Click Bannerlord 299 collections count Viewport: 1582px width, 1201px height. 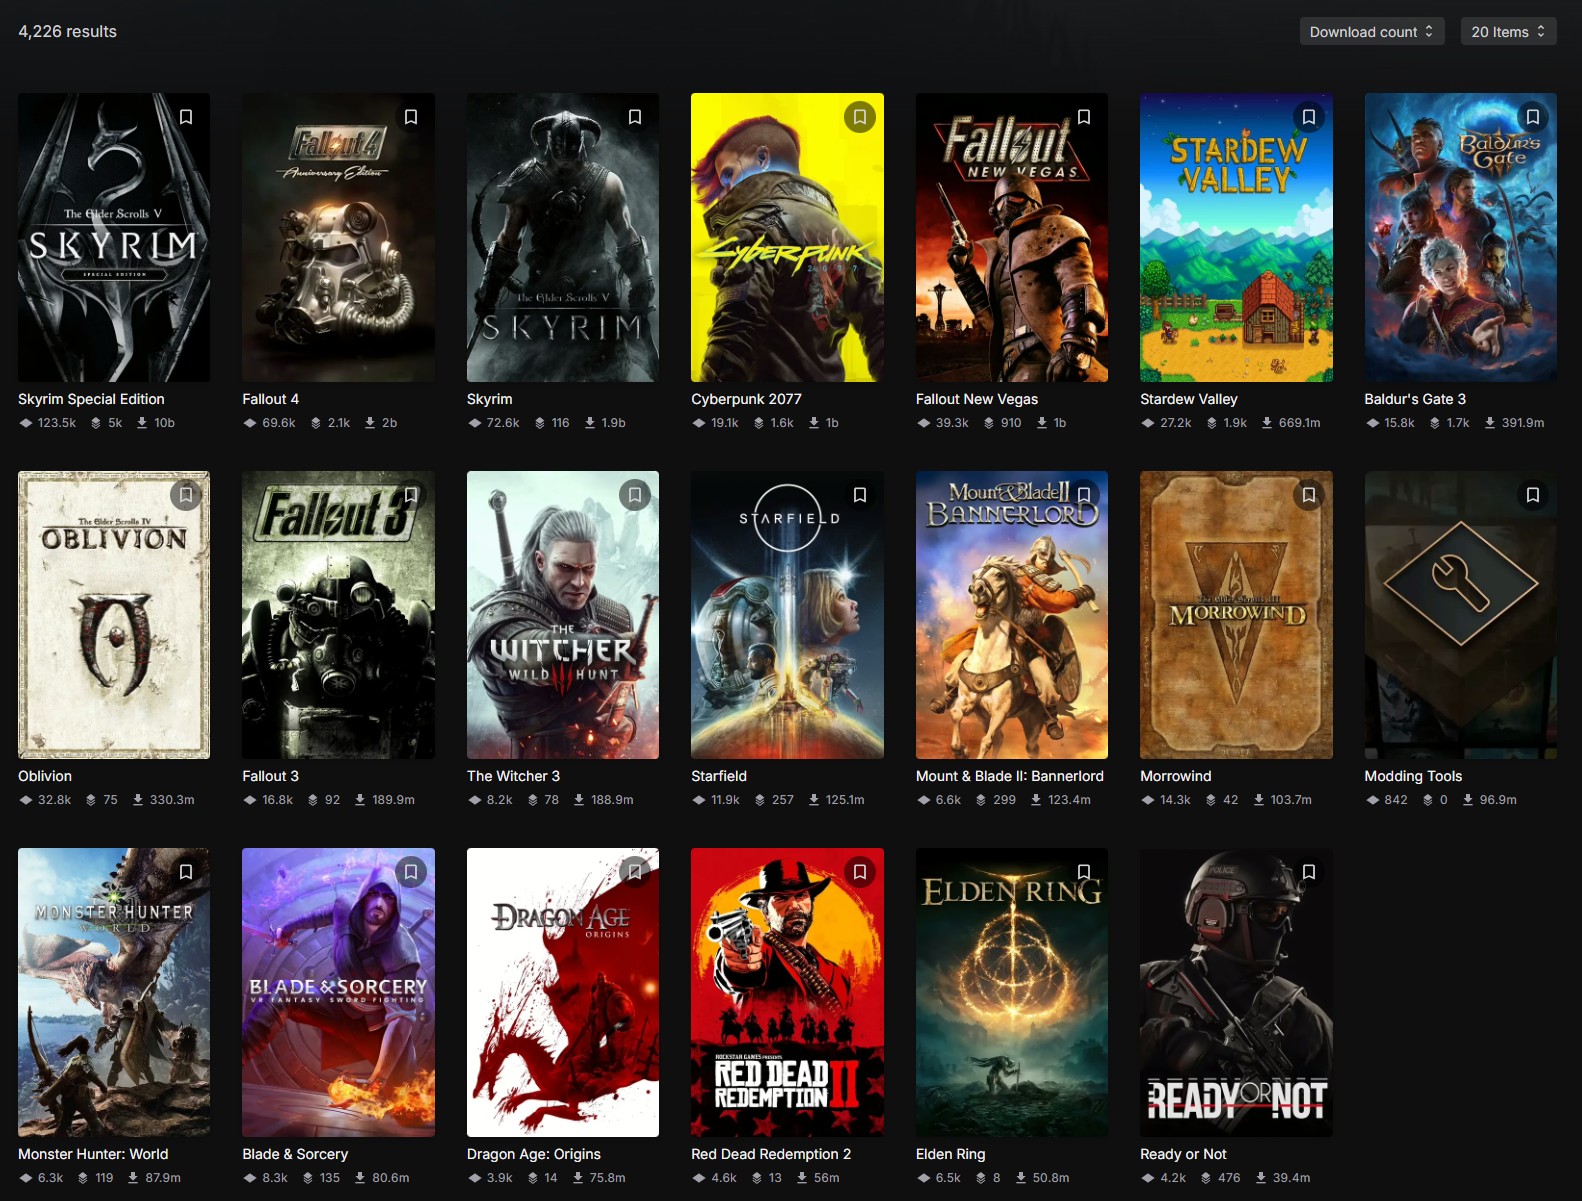996,800
